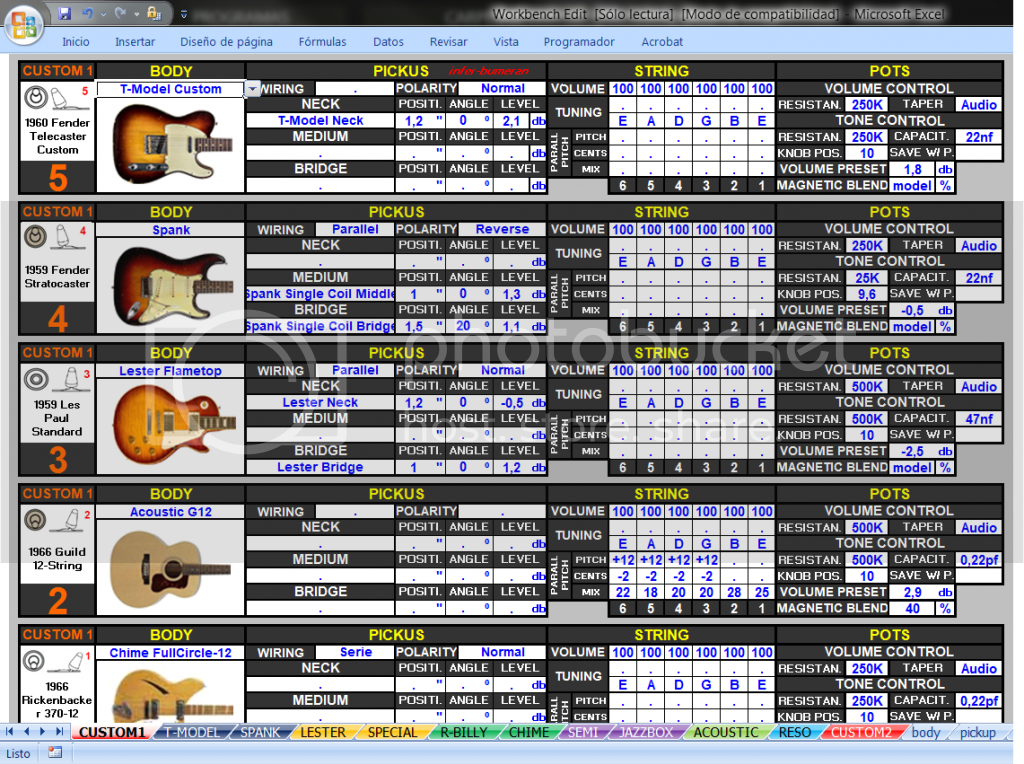Viewport: 1024px width, 764px height.
Task: Switch to the LESTER sheet tab
Action: [x=323, y=732]
